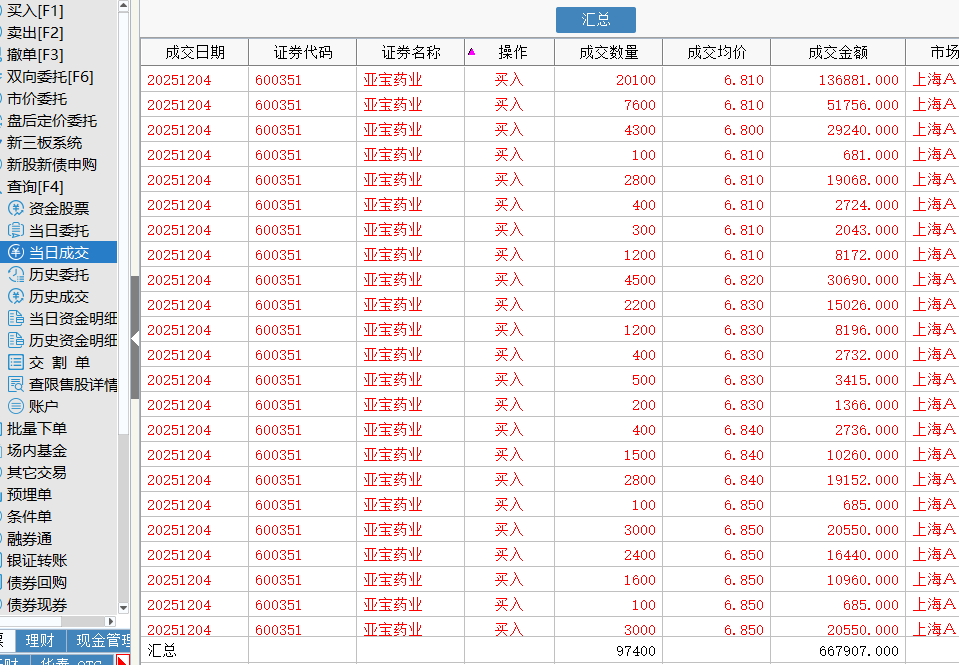This screenshot has height=665, width=959.
Task: Switch to the 现金管理 tab
Action: click(99, 641)
